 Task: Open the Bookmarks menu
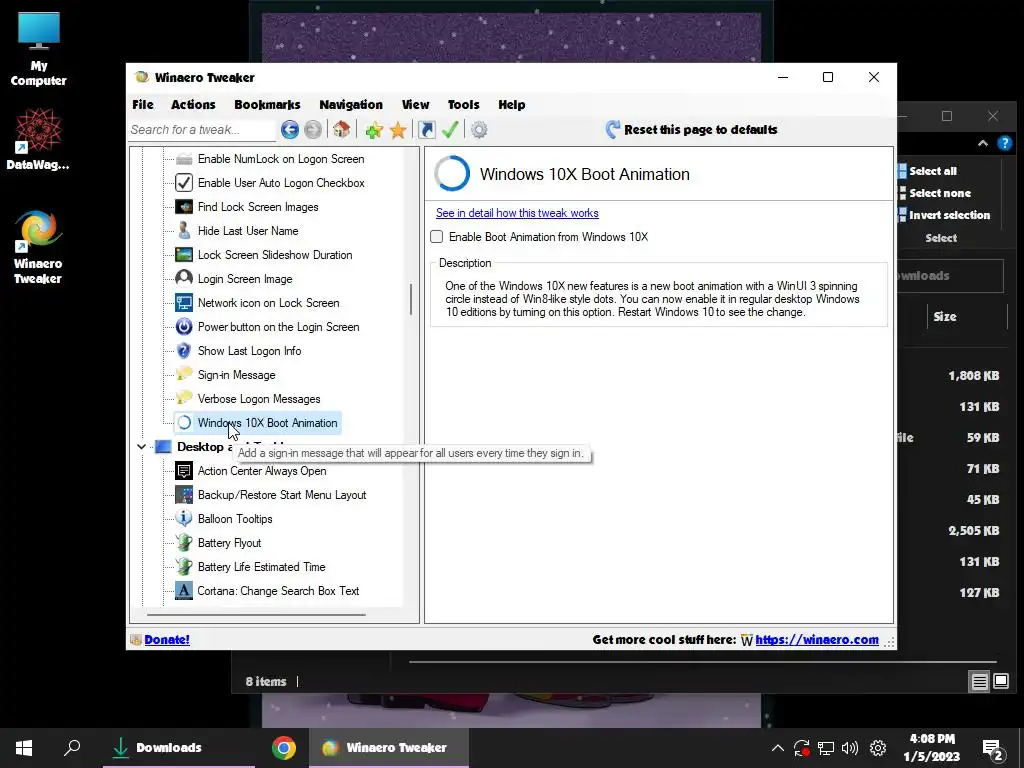pos(267,104)
